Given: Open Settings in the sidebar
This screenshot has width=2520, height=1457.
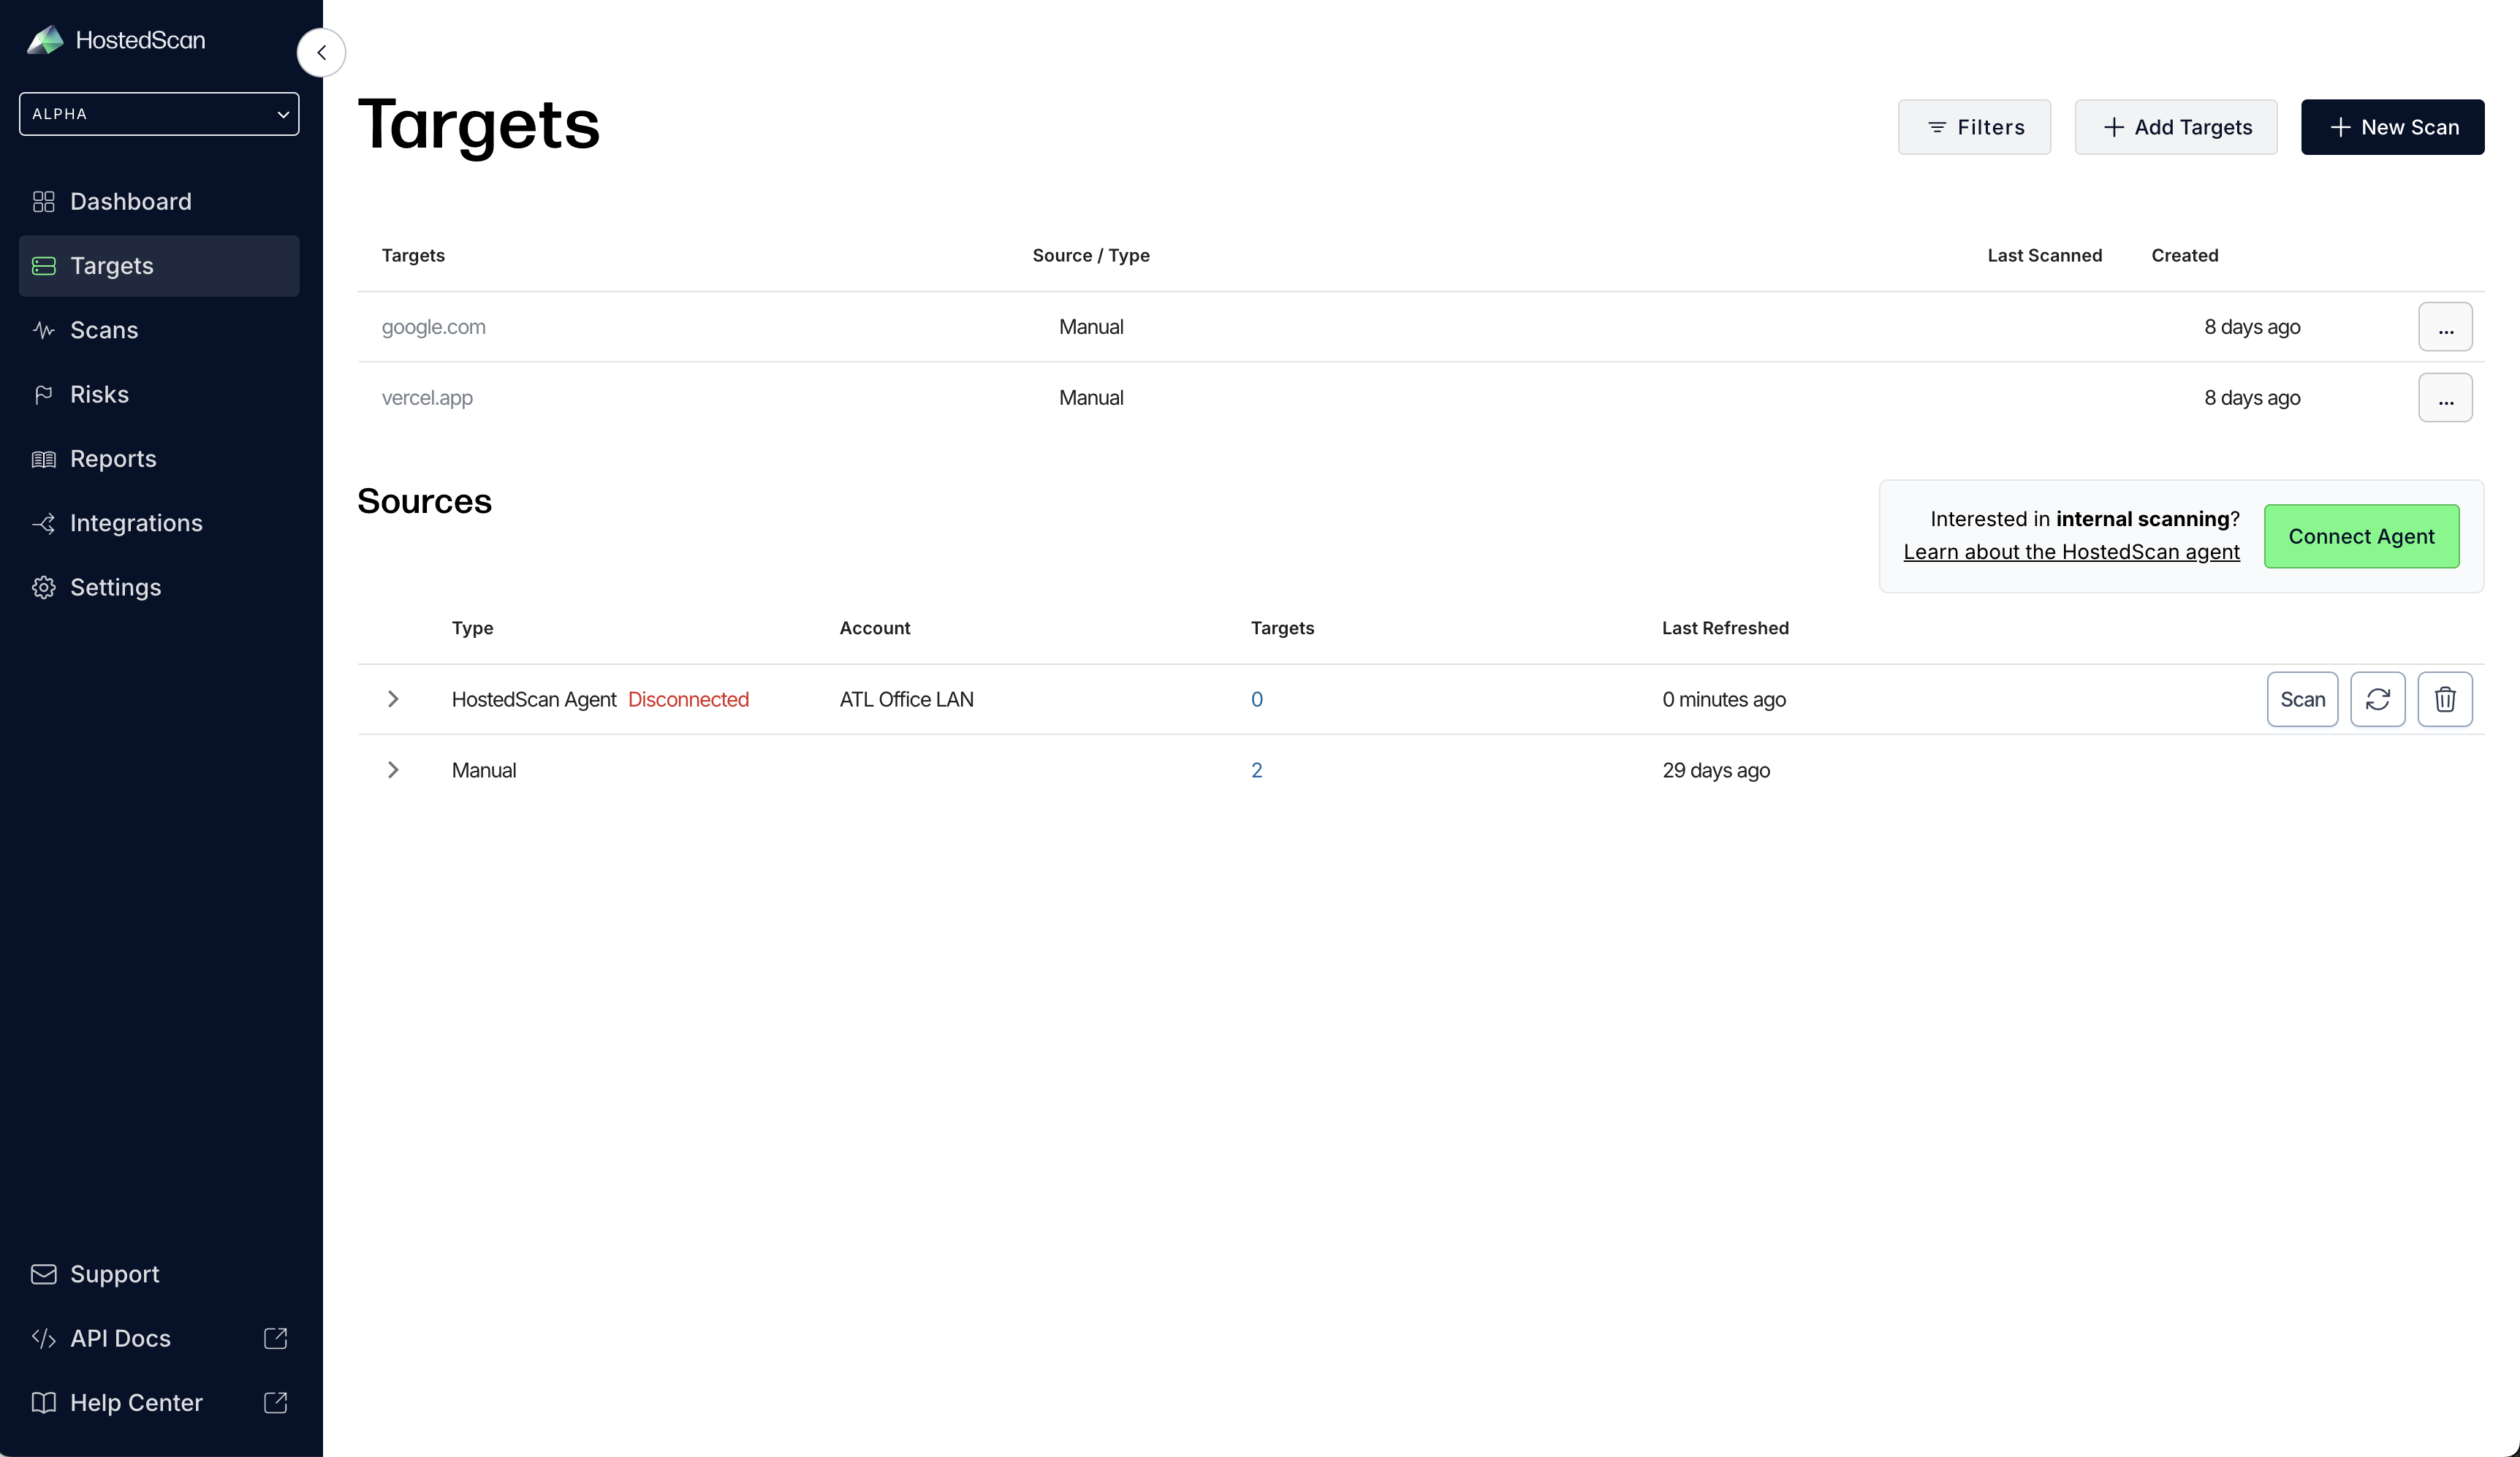Looking at the screenshot, I should [159, 587].
